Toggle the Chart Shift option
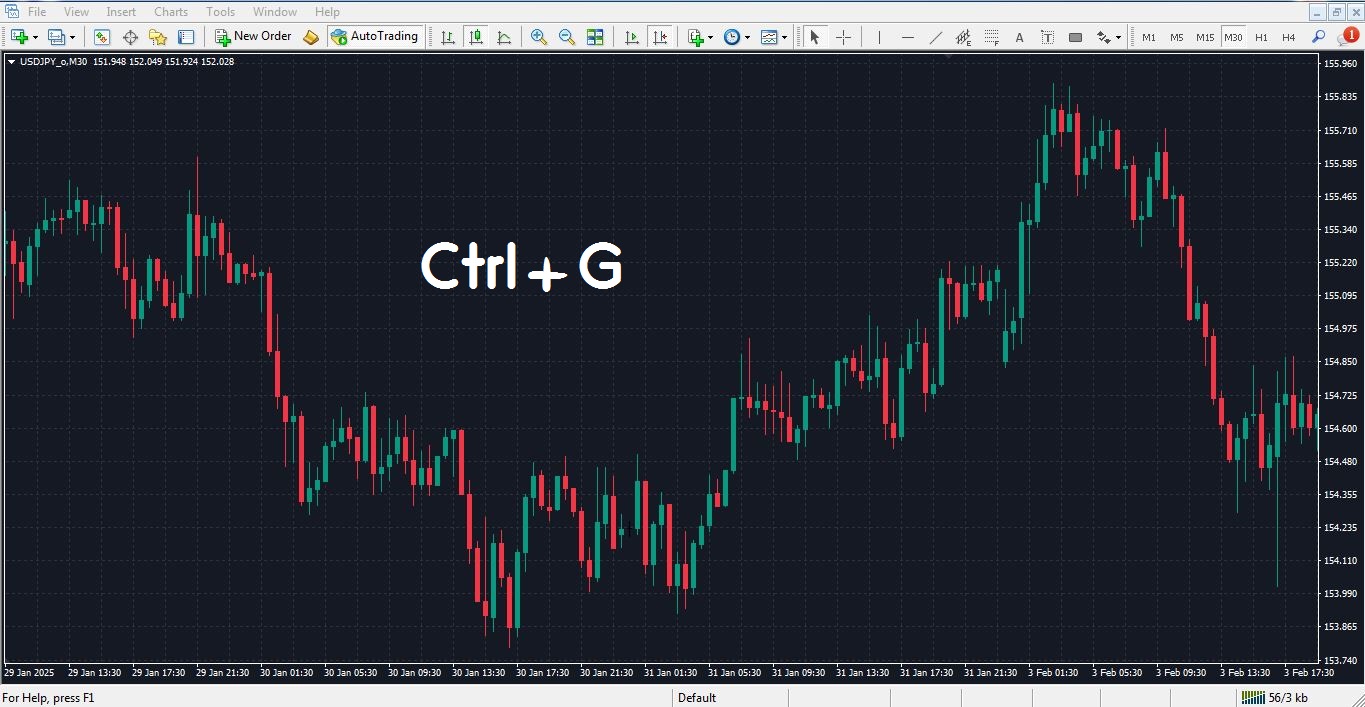 (x=660, y=37)
